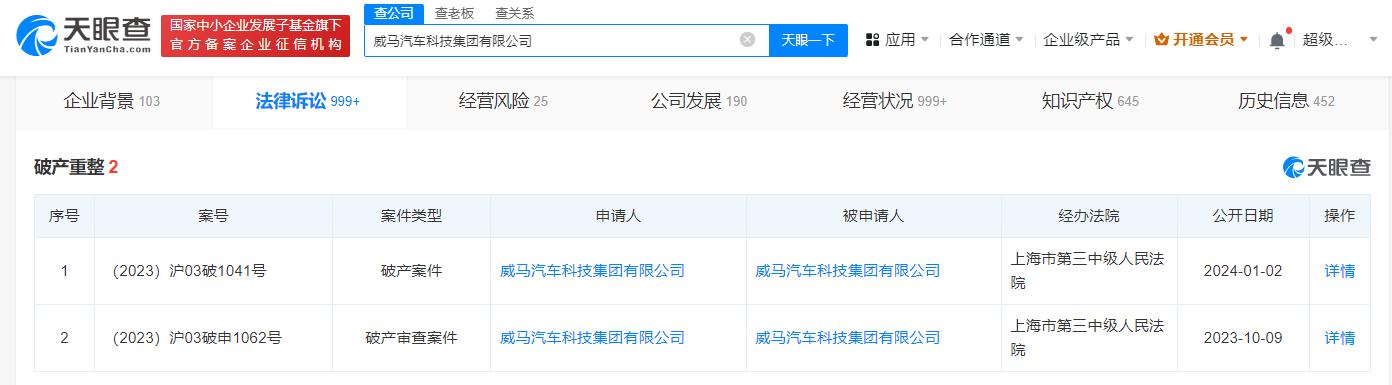Click the 开通会员 crown icon
1392x385 pixels.
point(1161,40)
